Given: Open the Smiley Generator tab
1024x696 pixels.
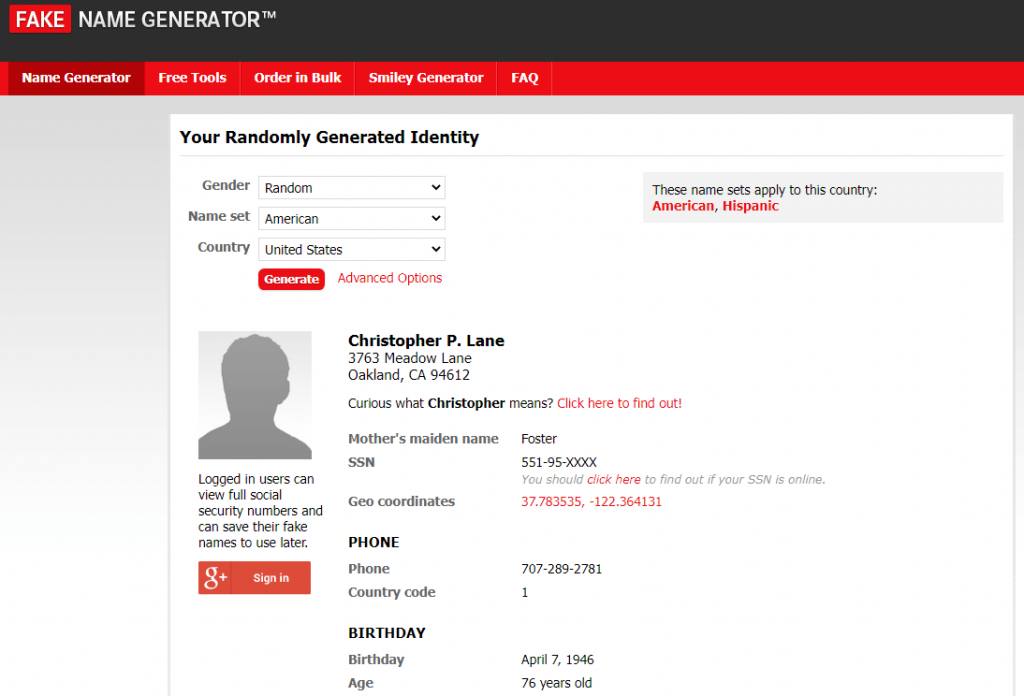Looking at the screenshot, I should (425, 78).
